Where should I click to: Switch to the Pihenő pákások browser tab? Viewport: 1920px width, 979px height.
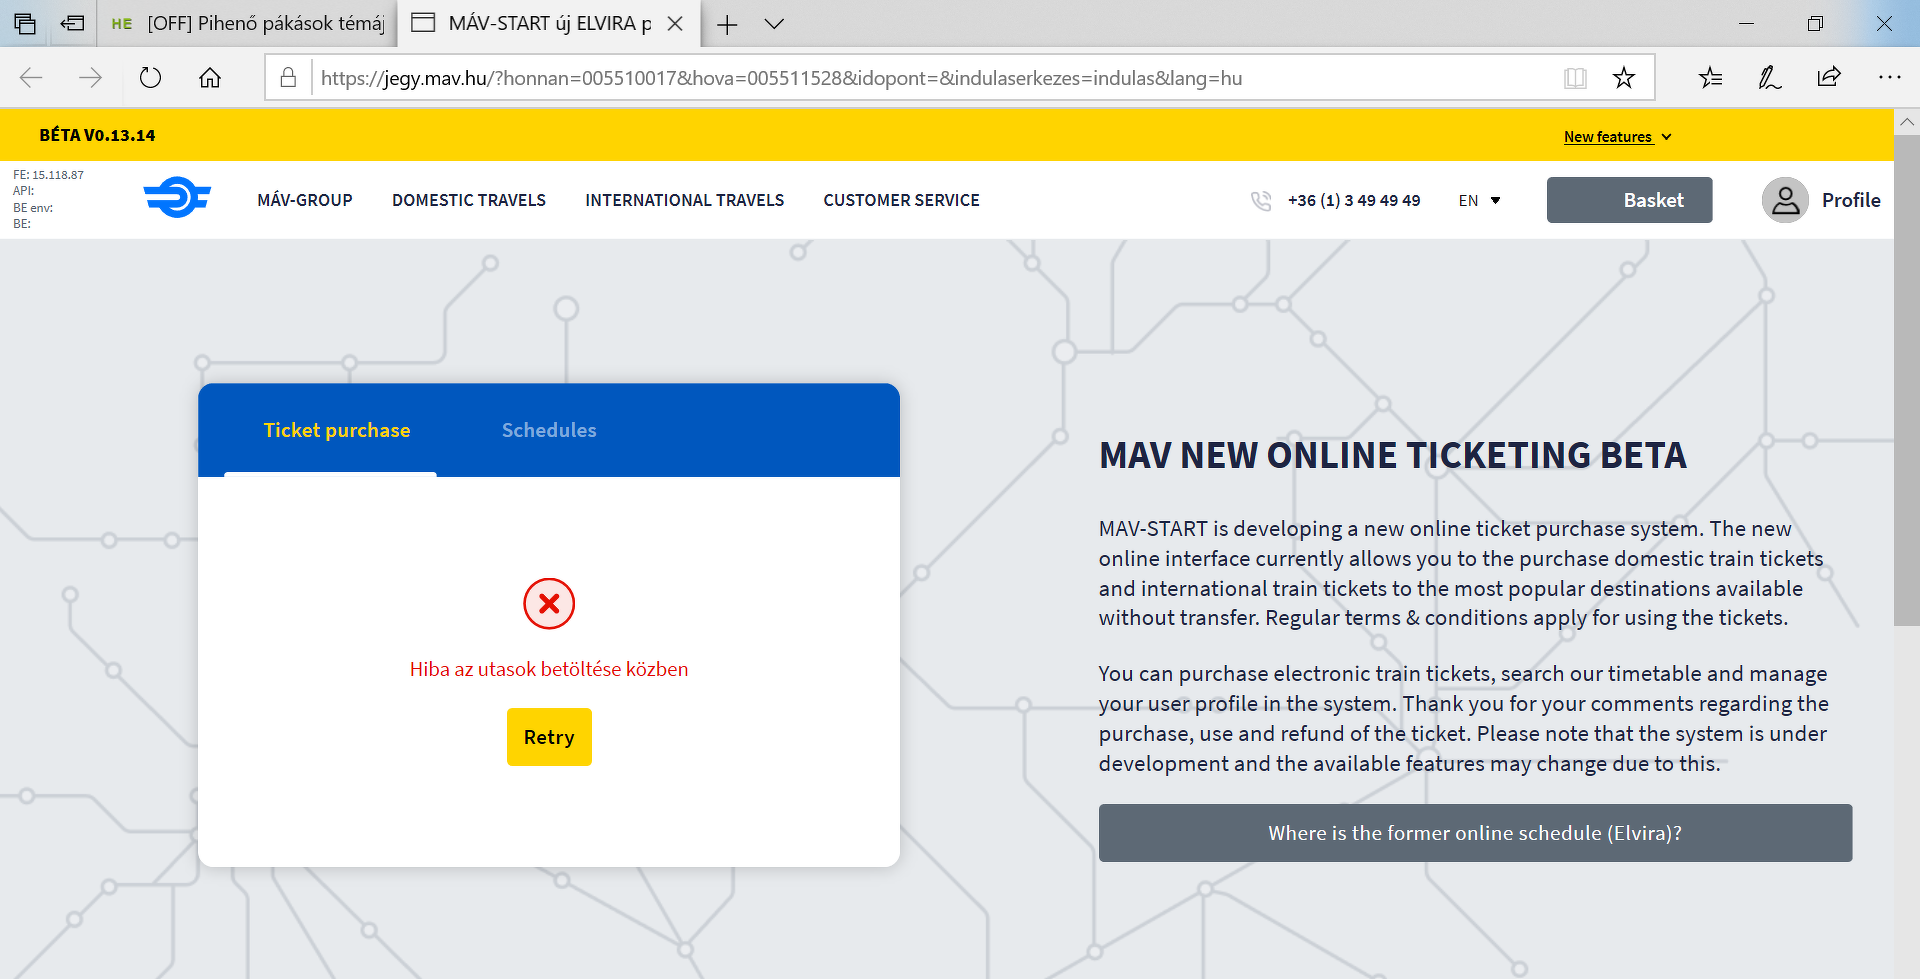tap(247, 24)
